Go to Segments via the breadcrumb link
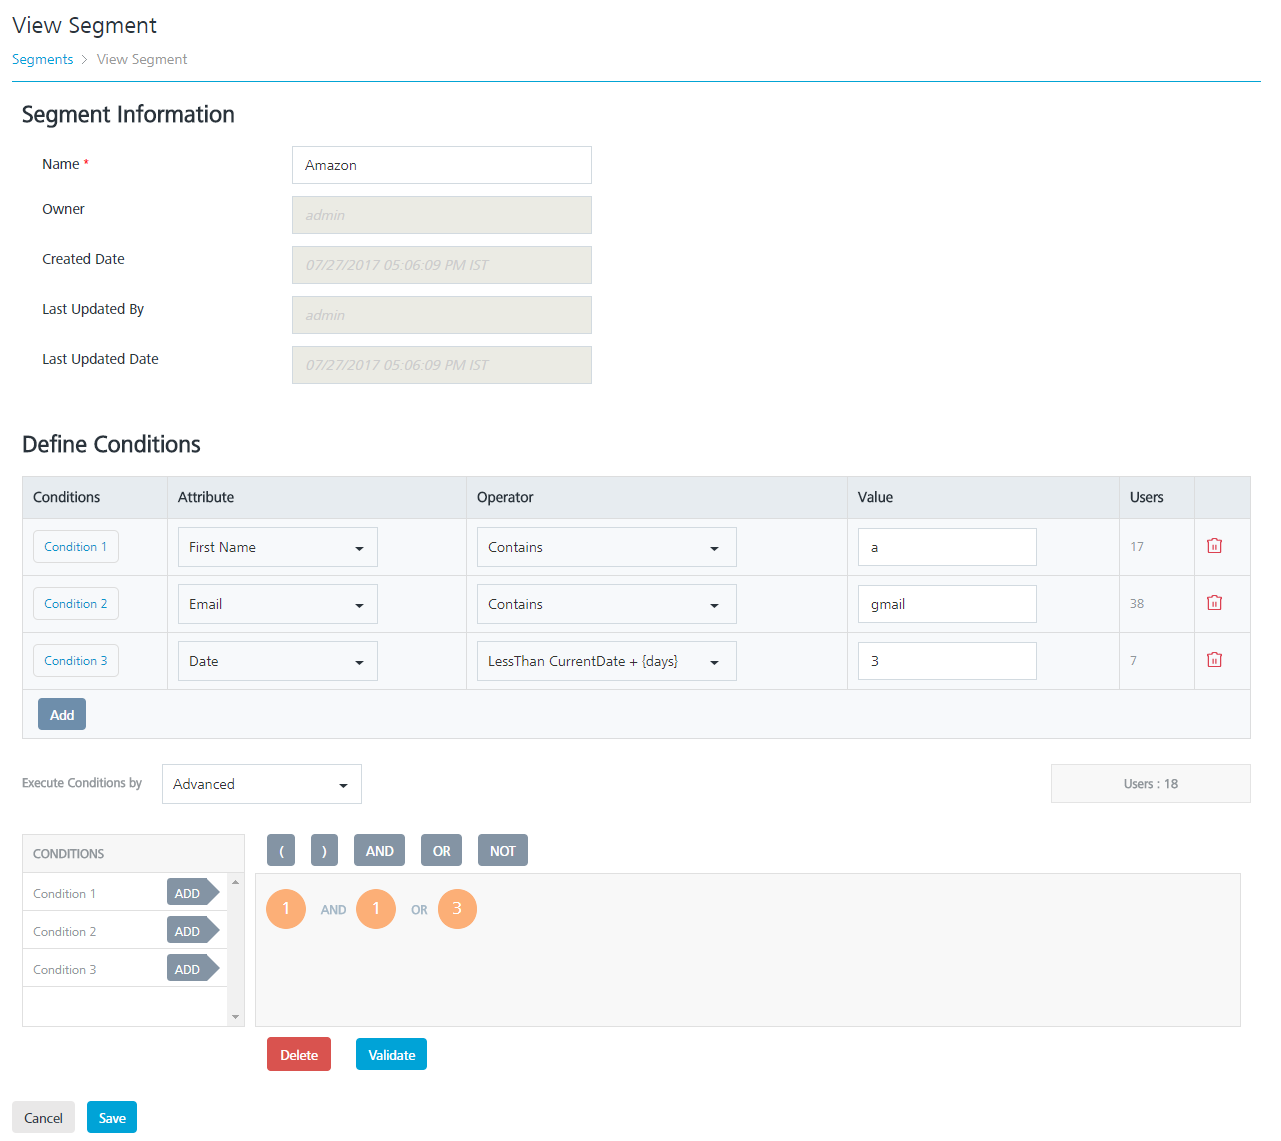The image size is (1281, 1141). coord(42,59)
